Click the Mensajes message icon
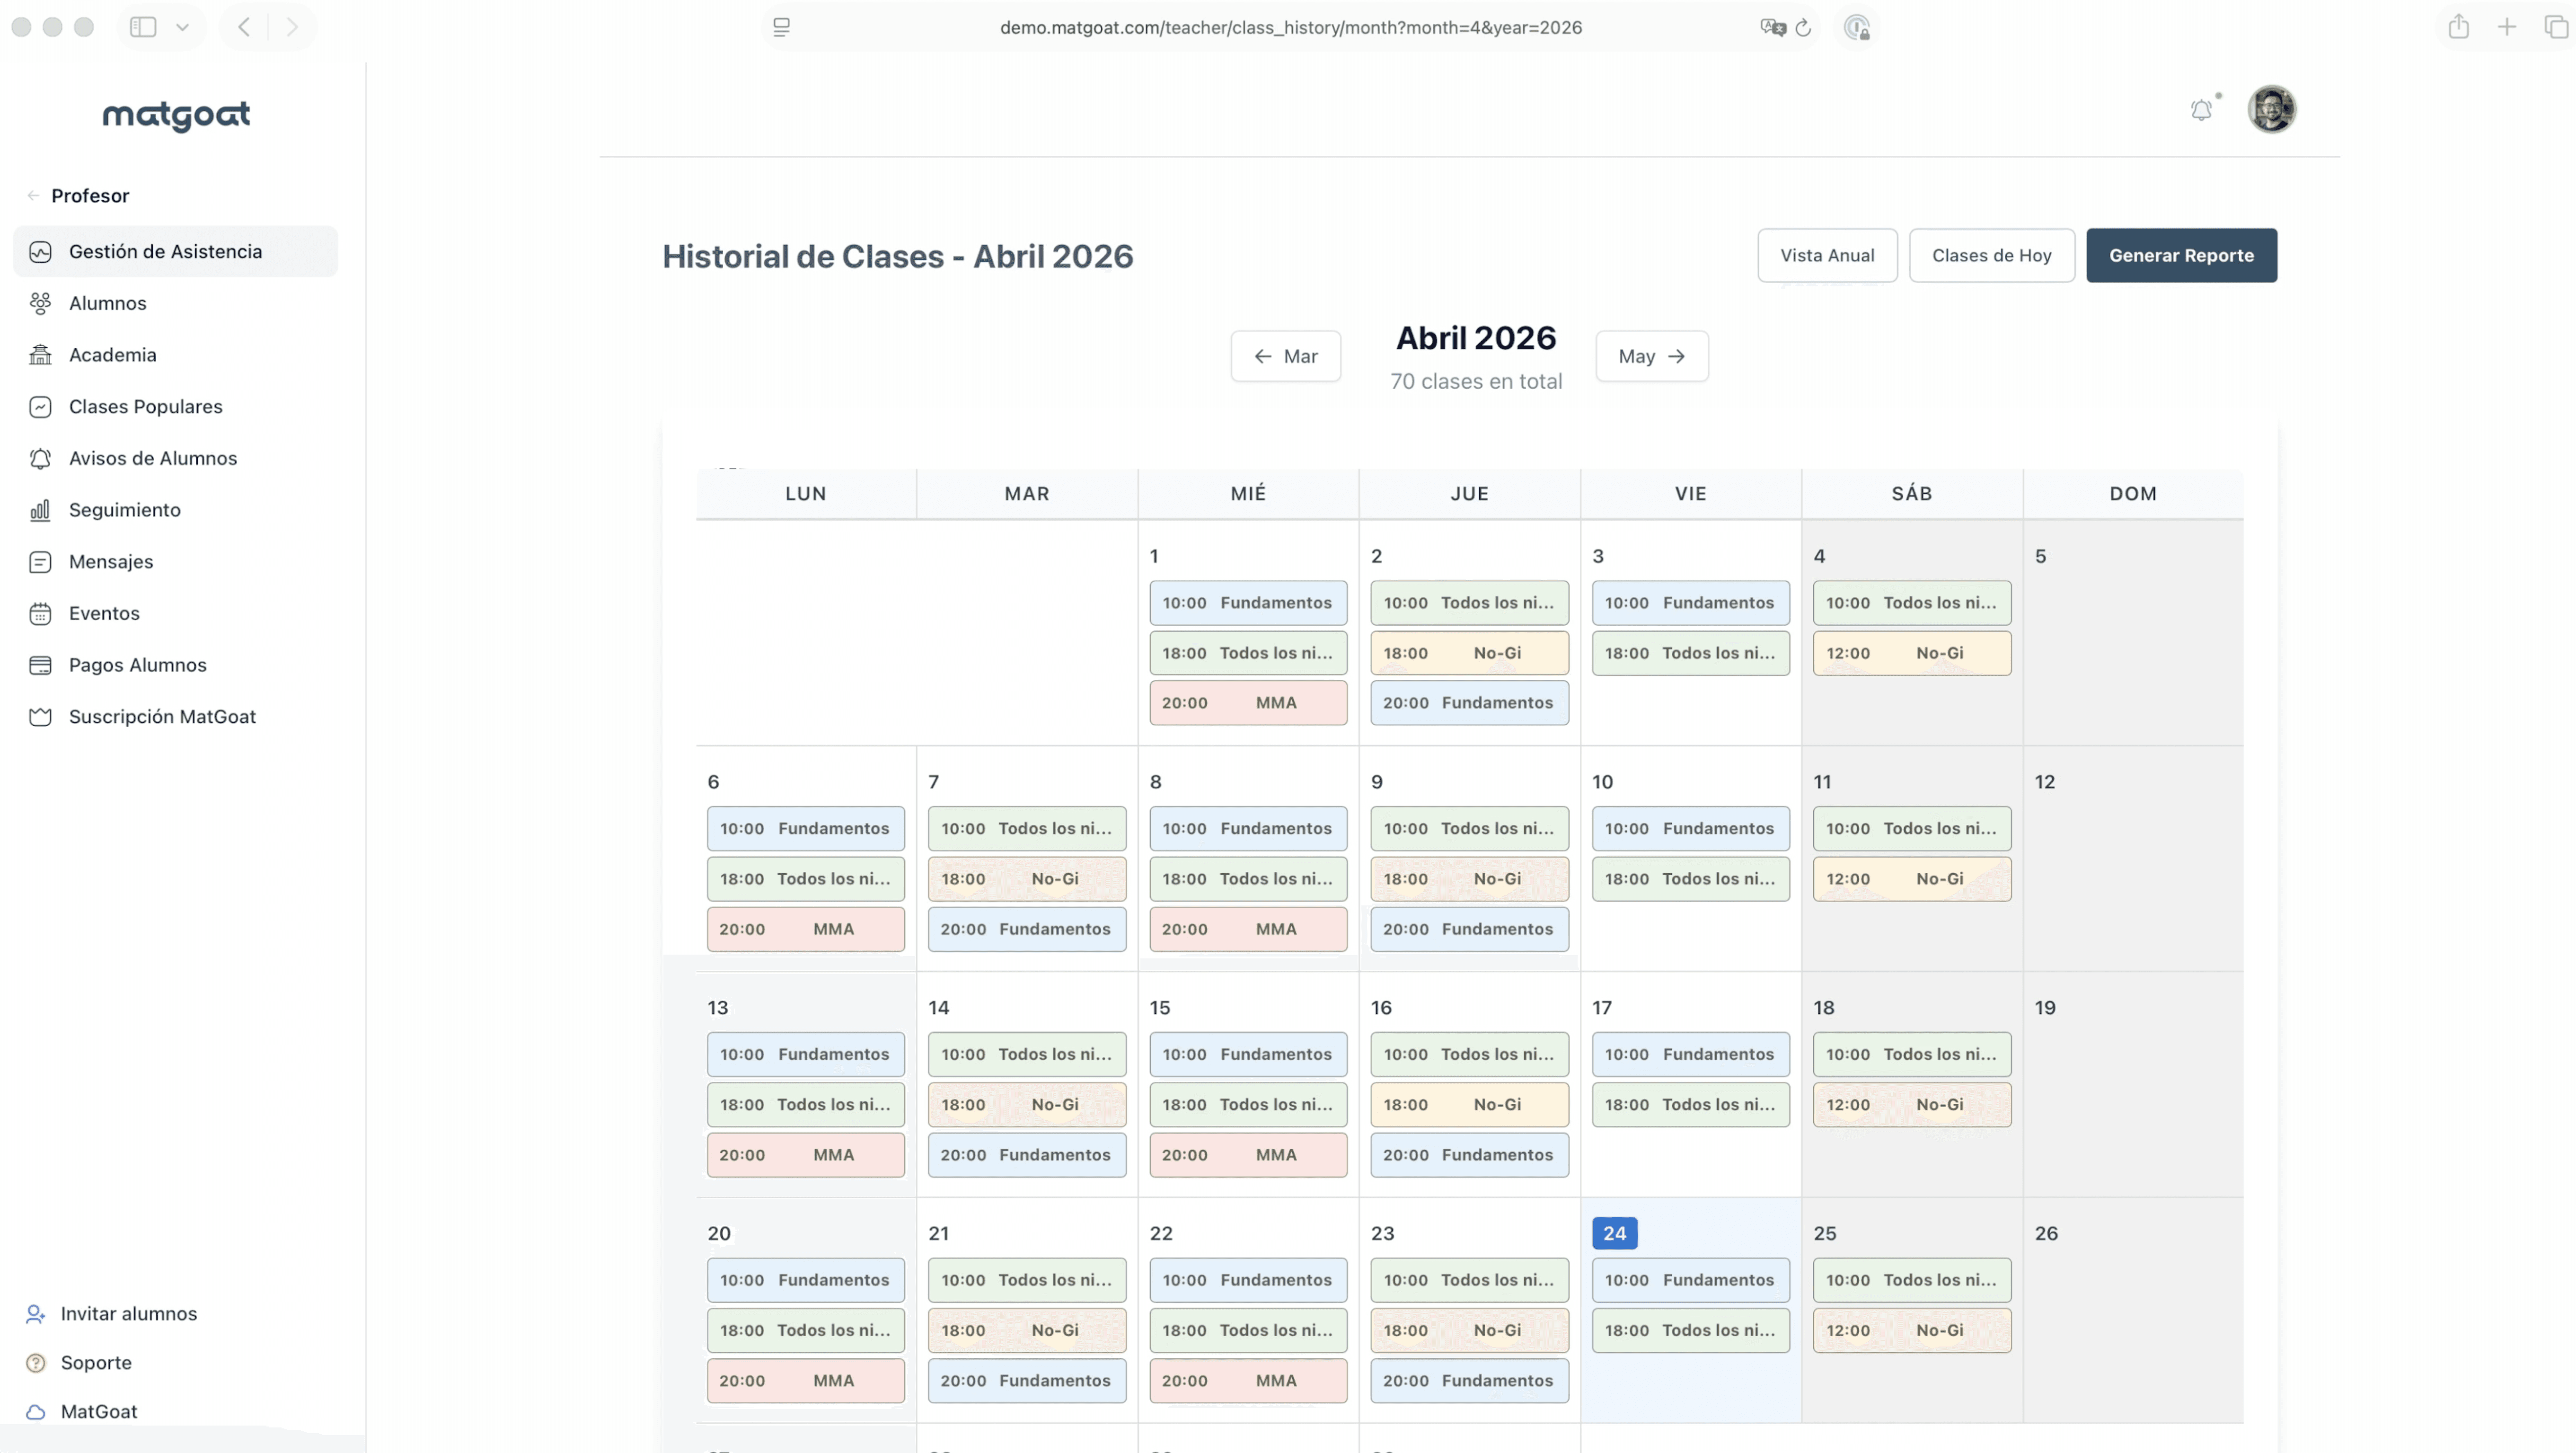The width and height of the screenshot is (2576, 1453). point(40,562)
